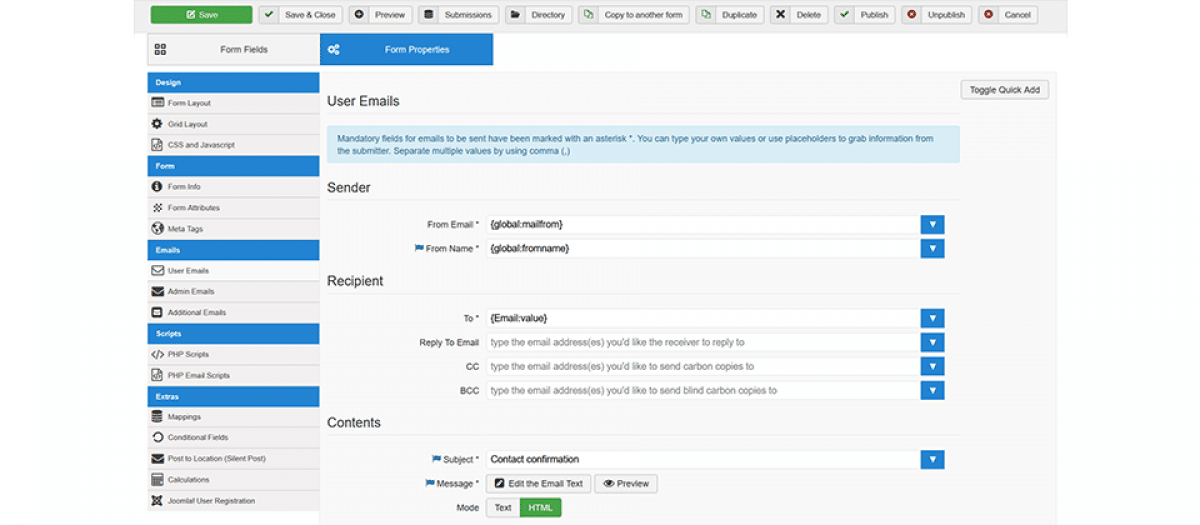
Task: Click the BCC input field
Action: pyautogui.click(x=703, y=391)
